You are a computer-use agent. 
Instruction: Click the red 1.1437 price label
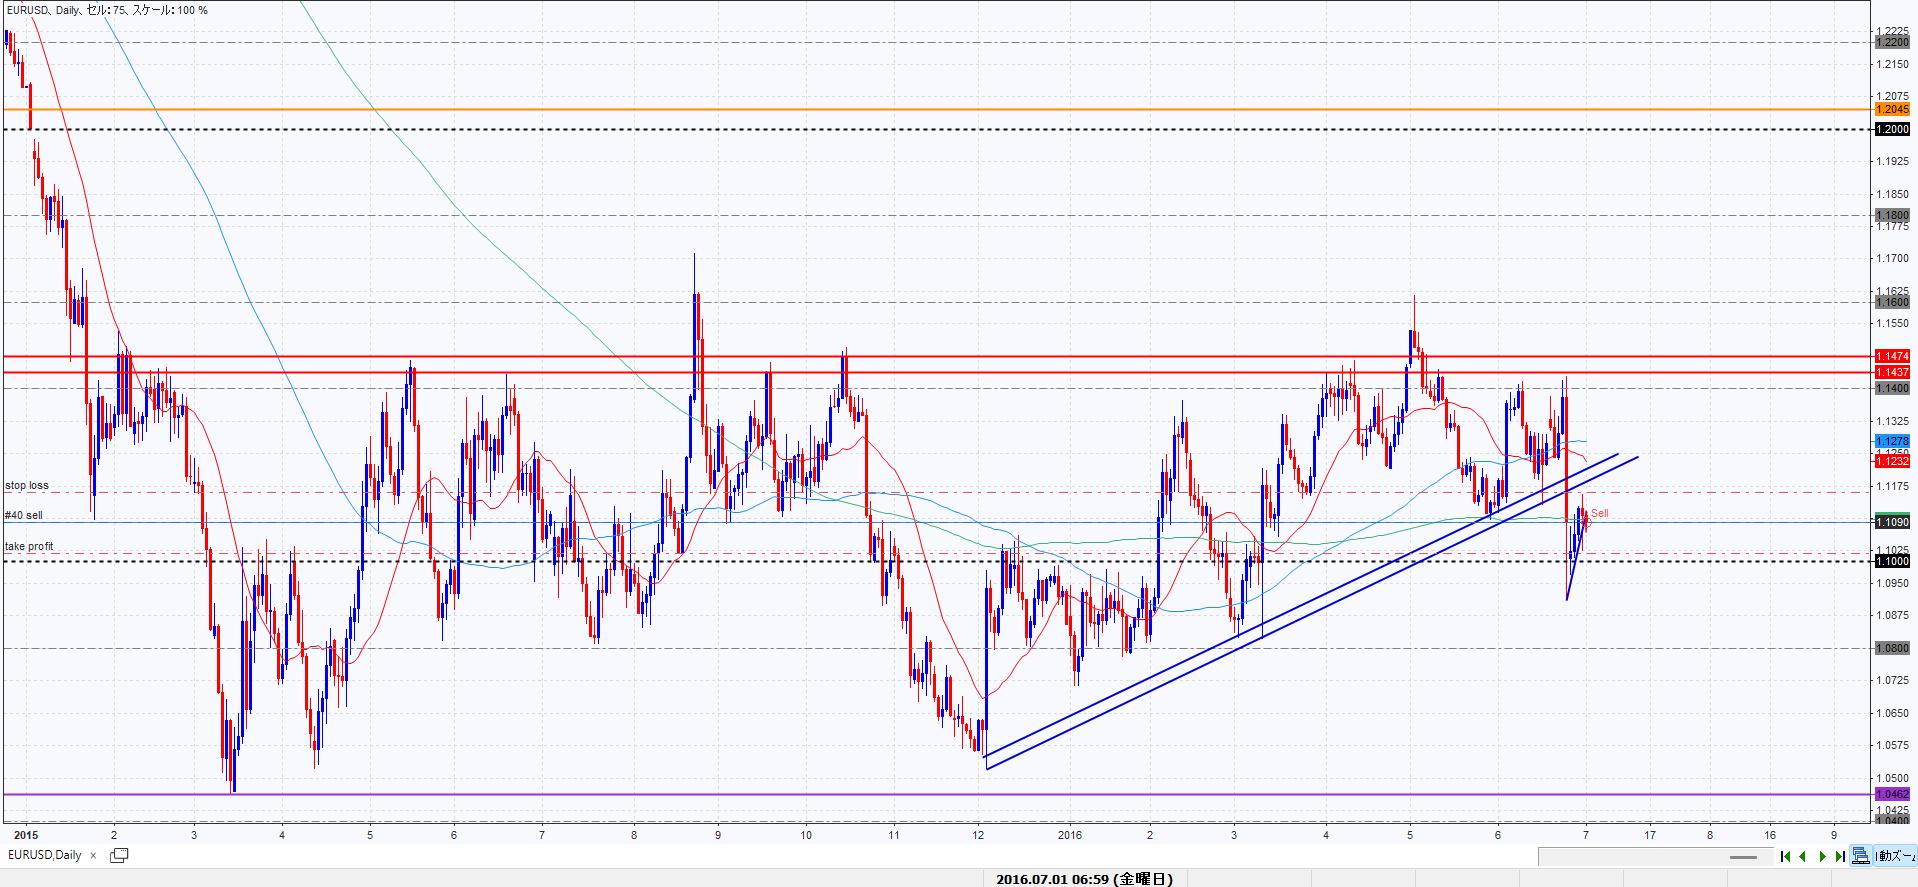click(x=1892, y=372)
